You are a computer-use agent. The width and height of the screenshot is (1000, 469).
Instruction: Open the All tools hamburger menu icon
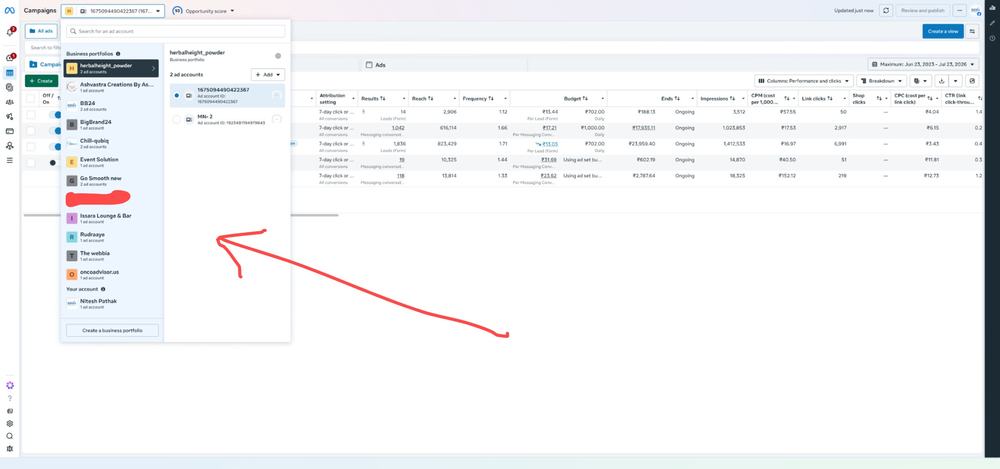click(10, 160)
